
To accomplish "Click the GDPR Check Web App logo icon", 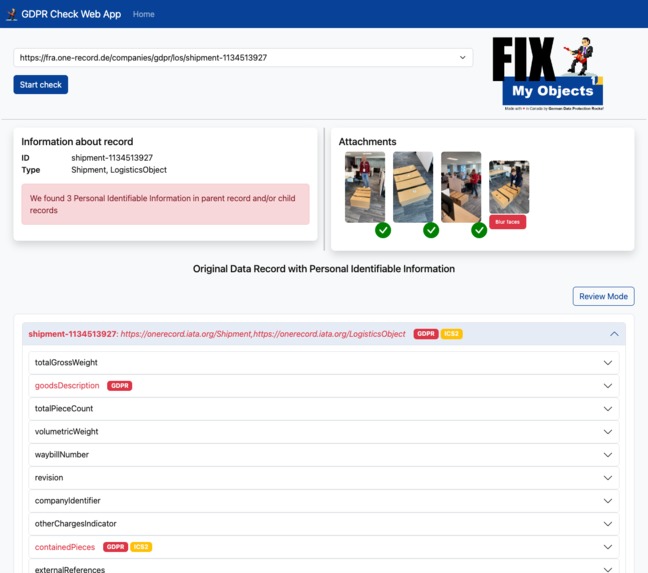I will click(12, 14).
